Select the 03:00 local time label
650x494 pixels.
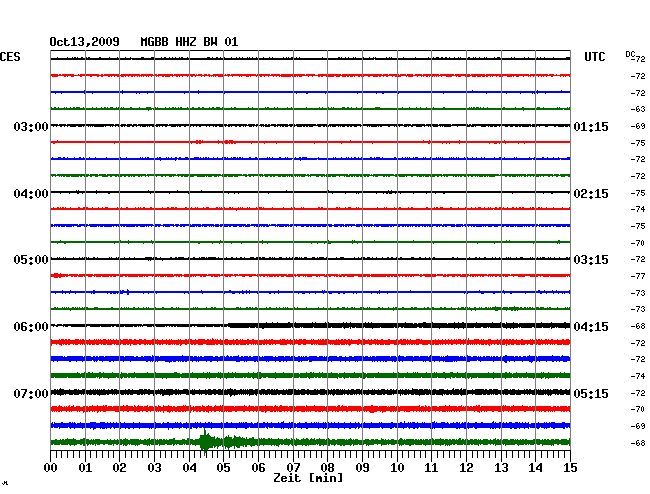31,126
